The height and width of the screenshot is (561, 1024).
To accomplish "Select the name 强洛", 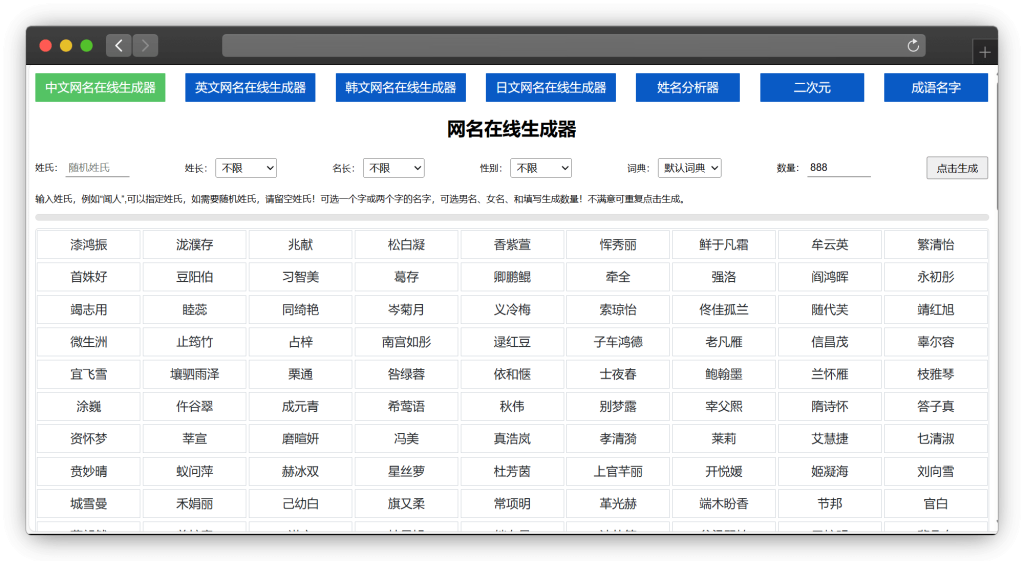I will point(724,277).
